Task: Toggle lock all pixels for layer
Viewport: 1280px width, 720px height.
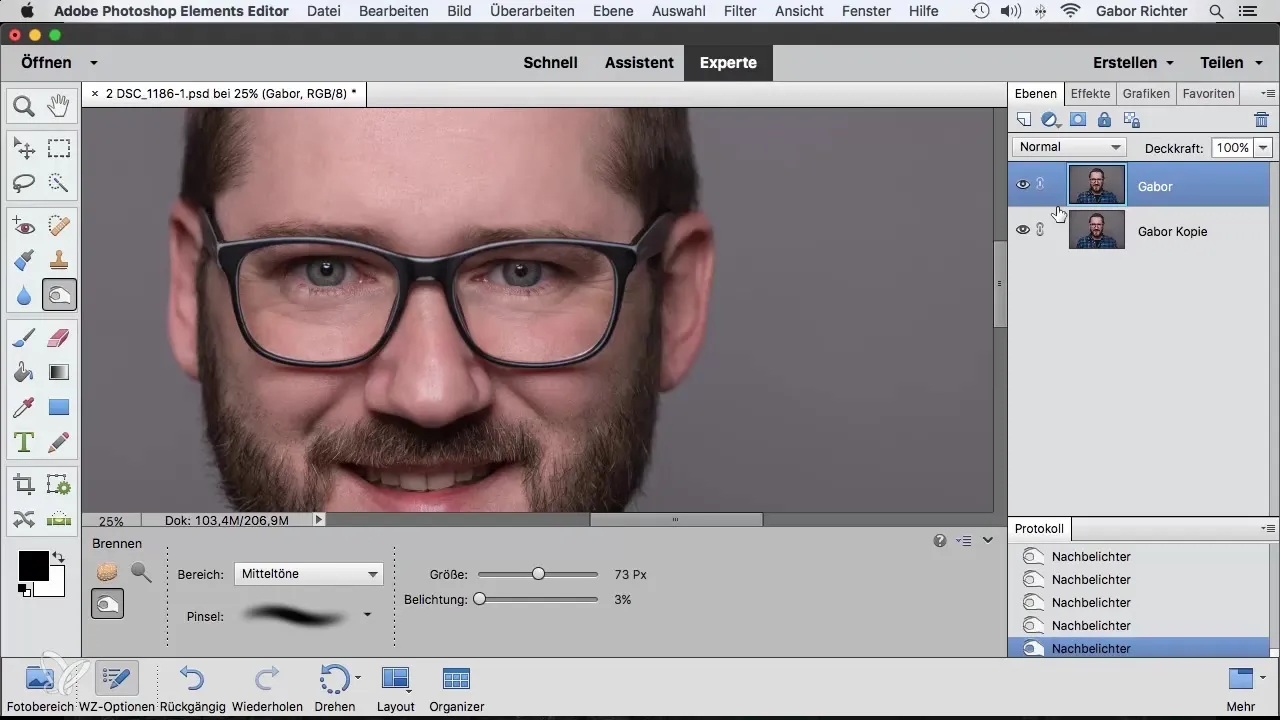Action: (1104, 120)
